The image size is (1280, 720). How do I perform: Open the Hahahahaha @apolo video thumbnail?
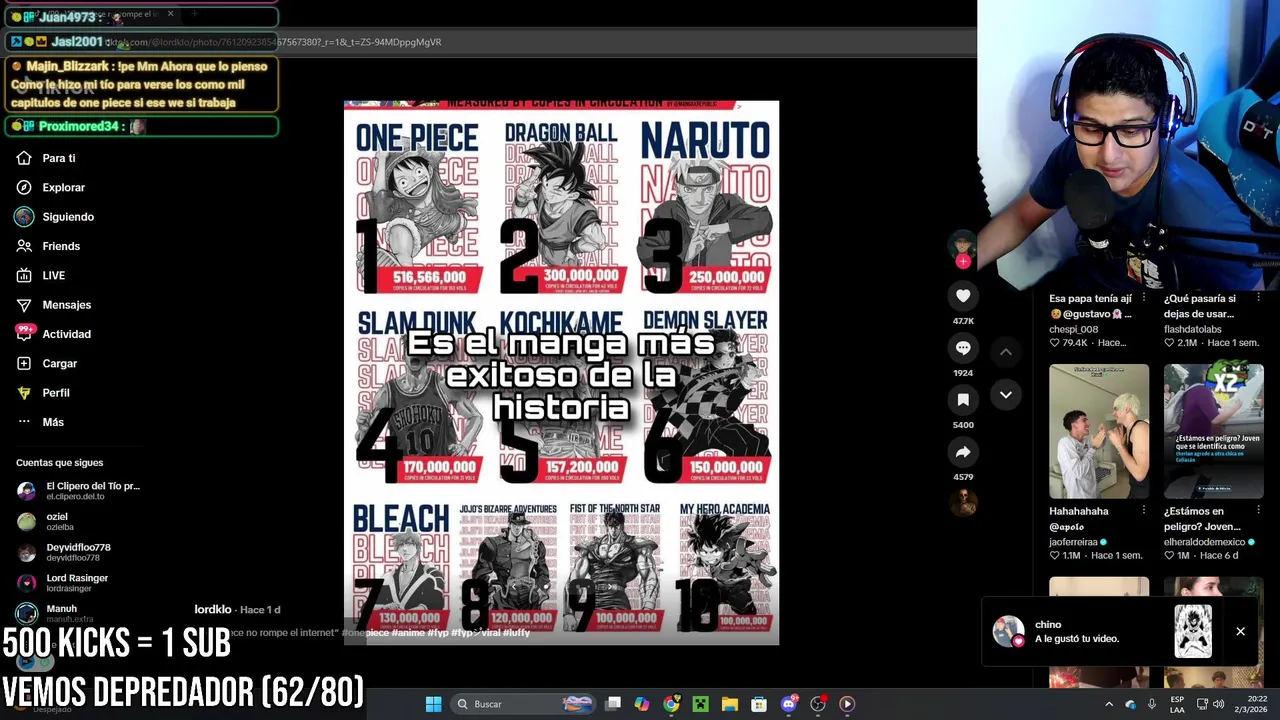pos(1099,431)
